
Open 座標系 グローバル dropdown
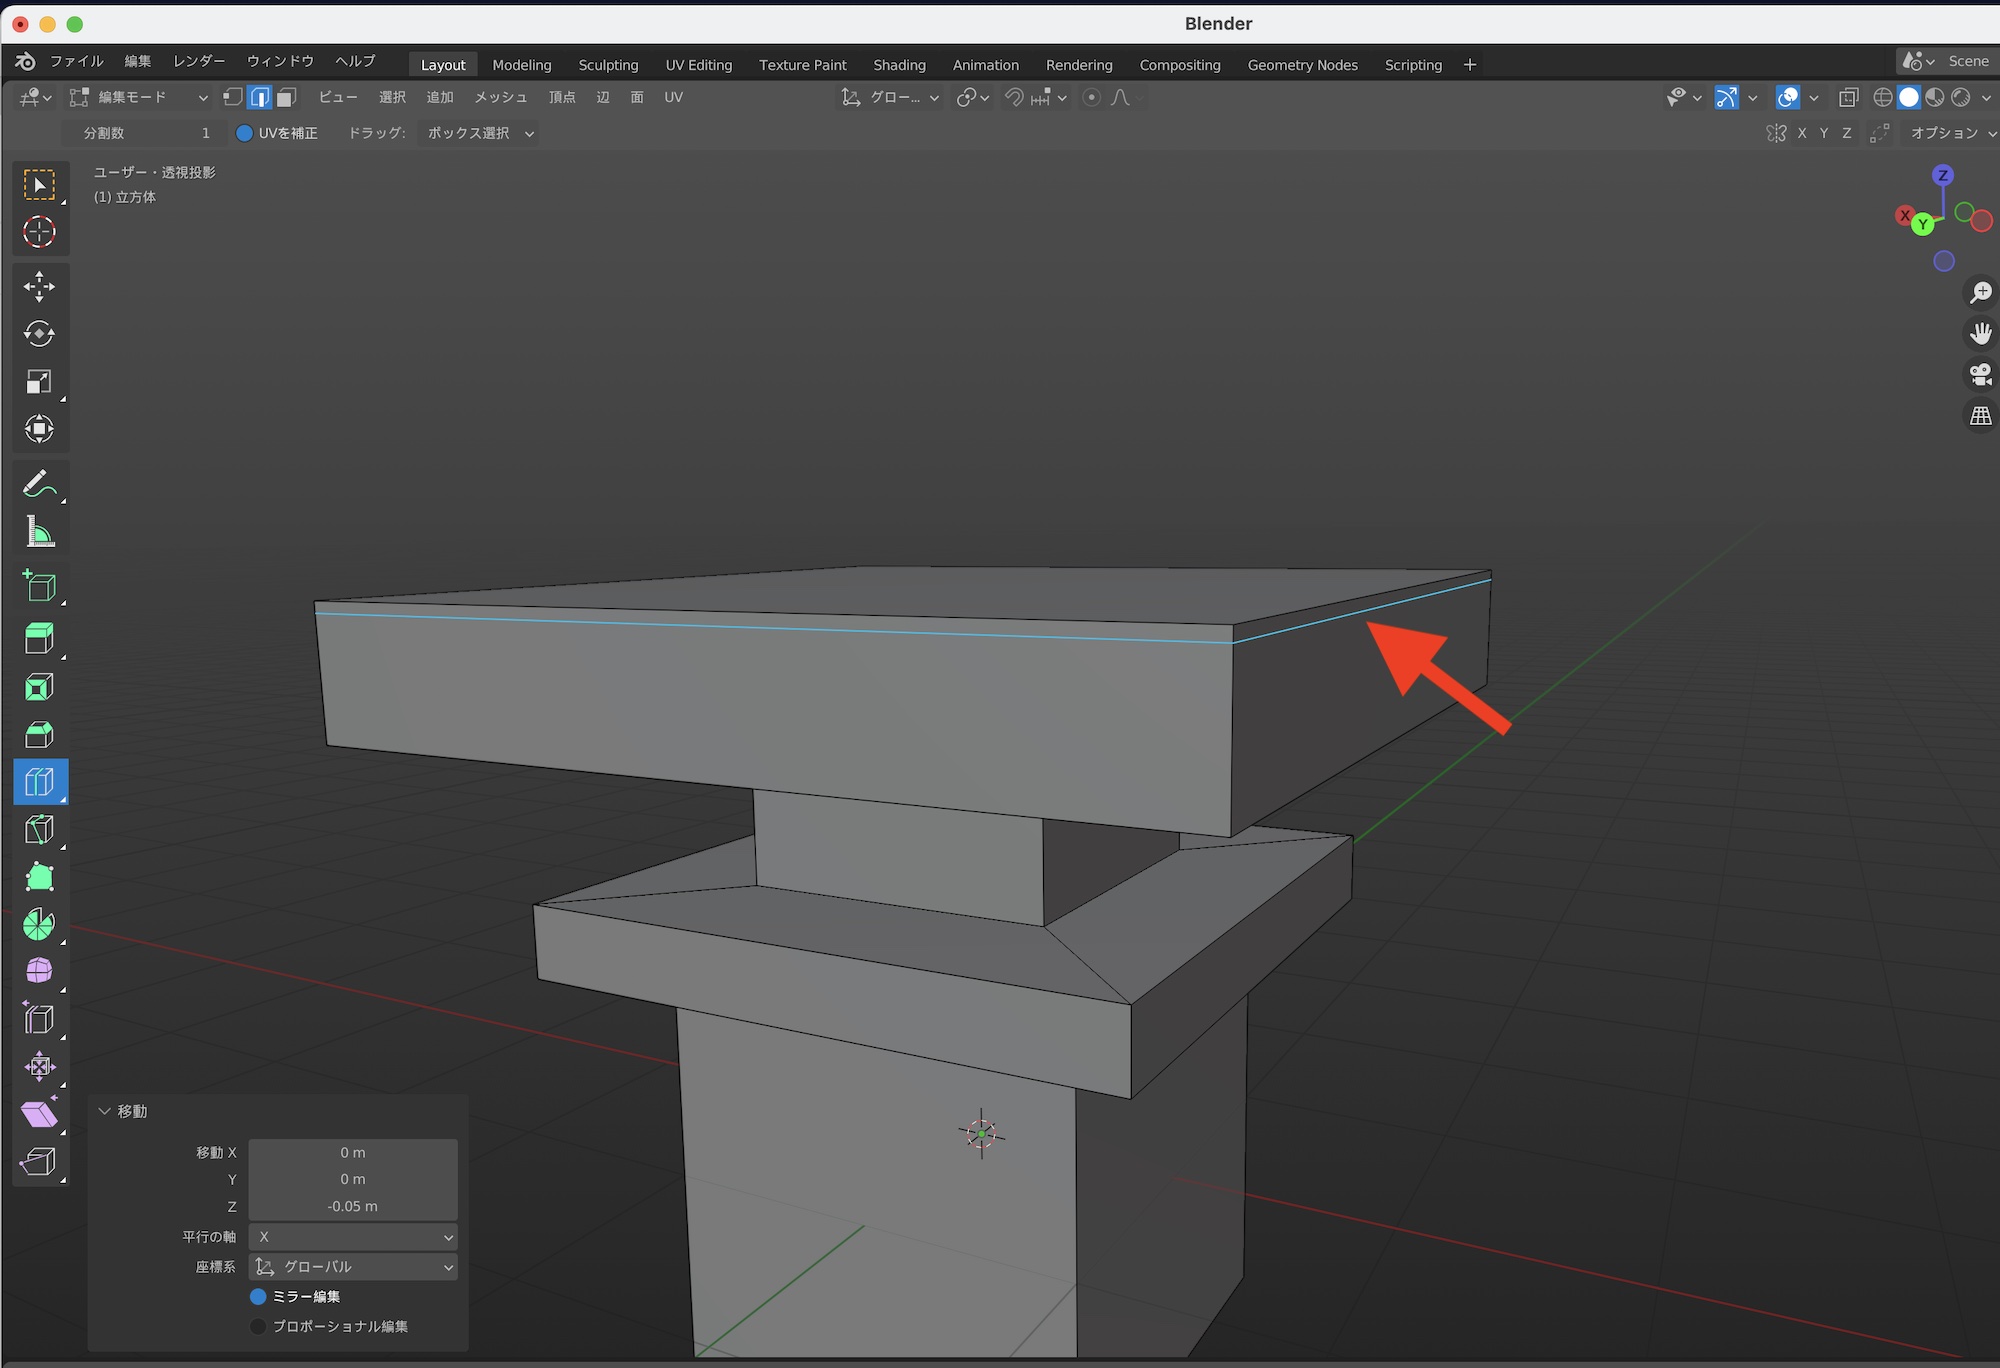[x=353, y=1267]
